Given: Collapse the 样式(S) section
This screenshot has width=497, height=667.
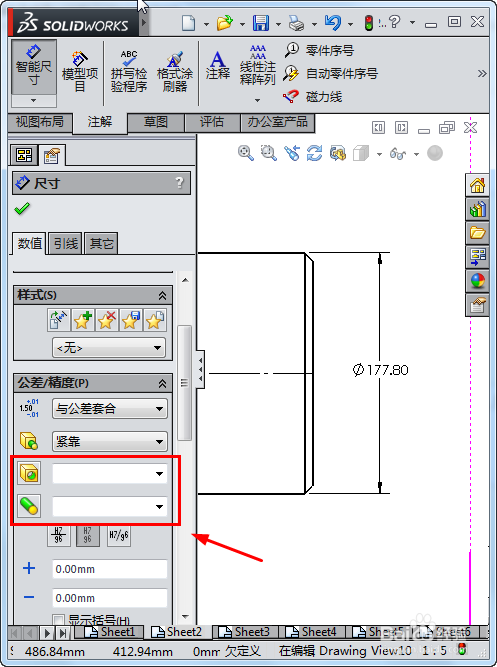Looking at the screenshot, I should click(x=162, y=295).
